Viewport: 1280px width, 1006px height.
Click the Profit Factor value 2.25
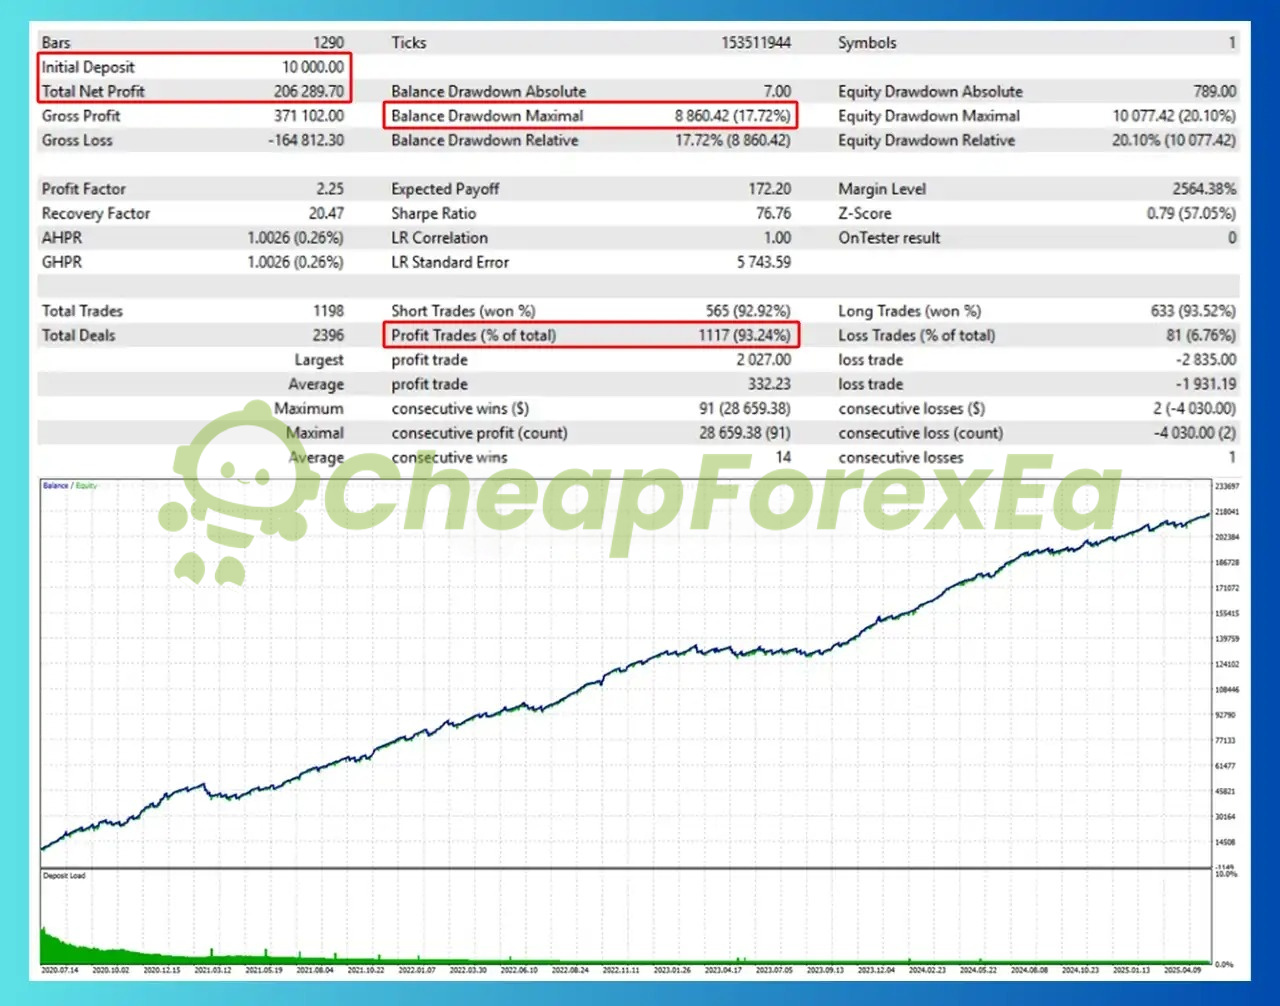click(x=330, y=189)
